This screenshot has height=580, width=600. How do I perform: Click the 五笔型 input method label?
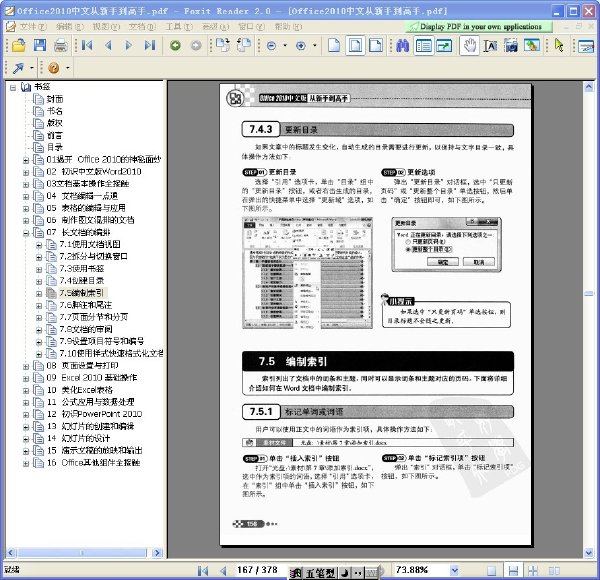(320, 573)
